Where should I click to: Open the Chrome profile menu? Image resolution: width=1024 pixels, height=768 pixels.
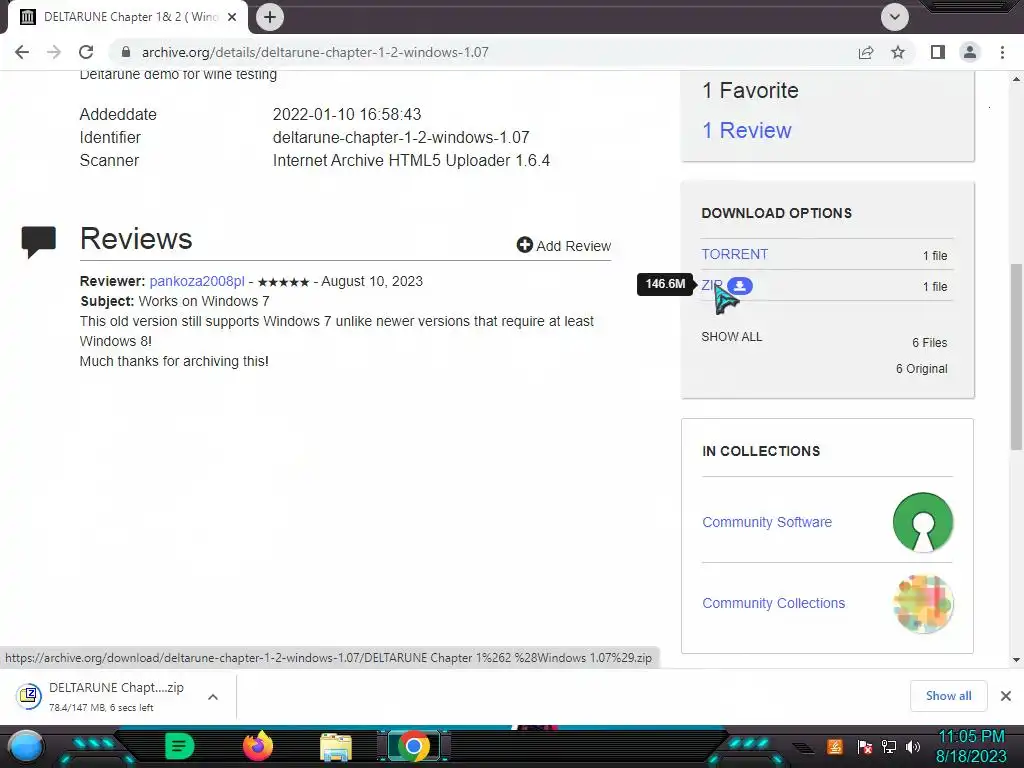click(x=970, y=52)
